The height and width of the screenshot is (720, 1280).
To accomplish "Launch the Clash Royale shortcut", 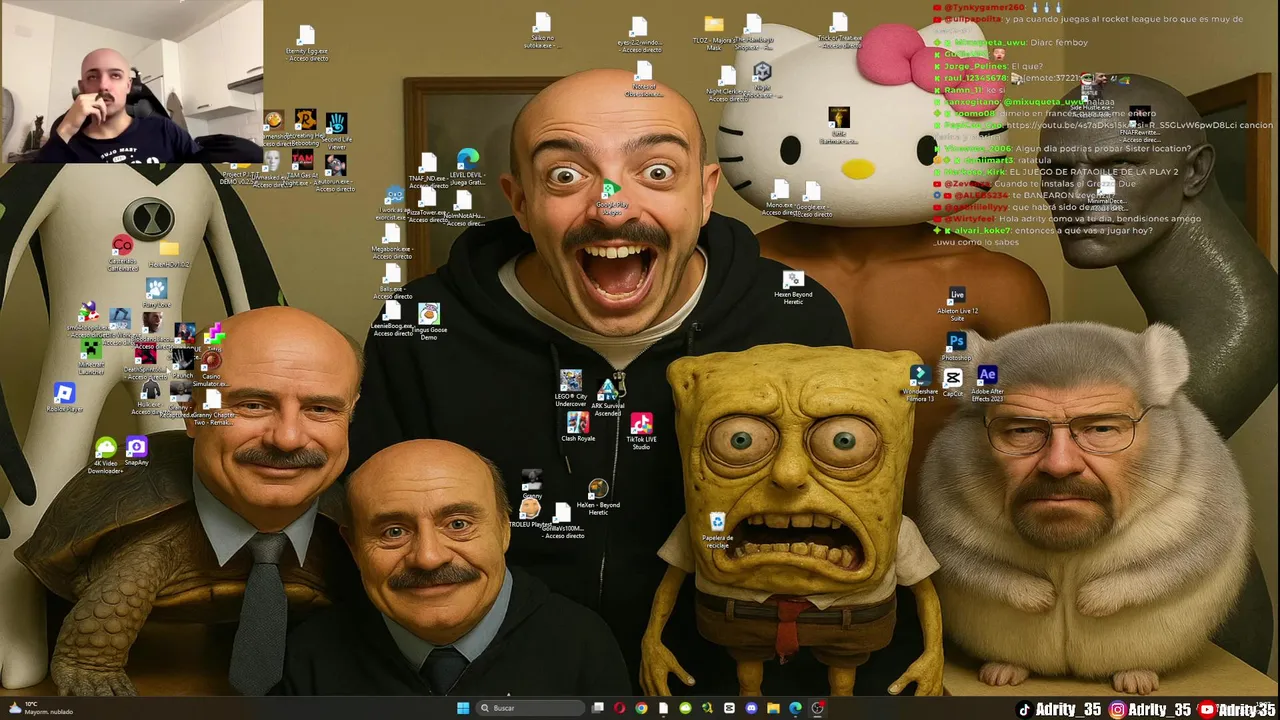I will (x=578, y=427).
